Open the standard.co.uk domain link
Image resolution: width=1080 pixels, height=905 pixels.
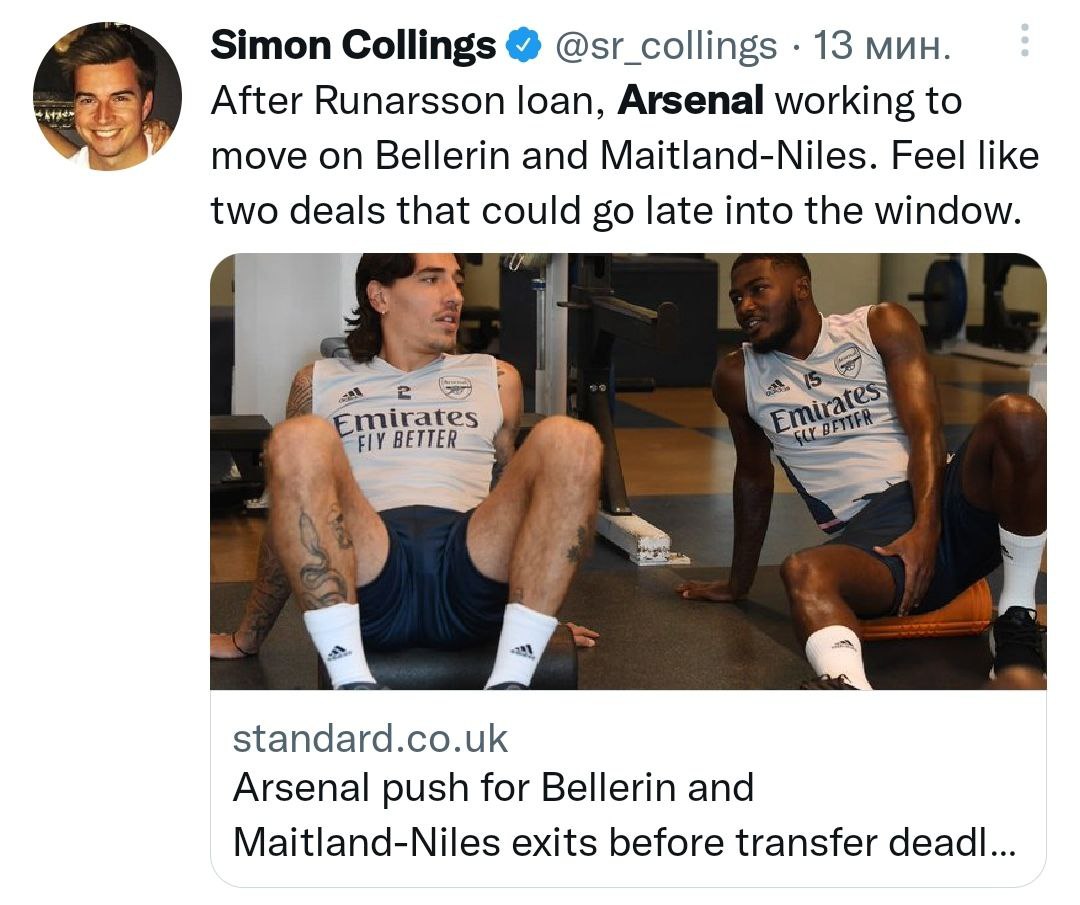click(370, 739)
